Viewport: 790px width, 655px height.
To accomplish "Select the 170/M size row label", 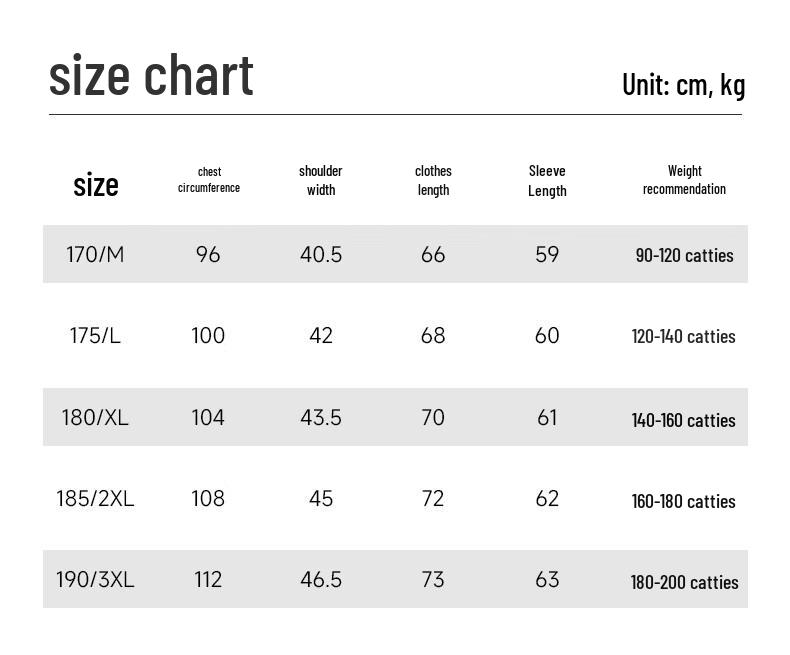I will [95, 254].
